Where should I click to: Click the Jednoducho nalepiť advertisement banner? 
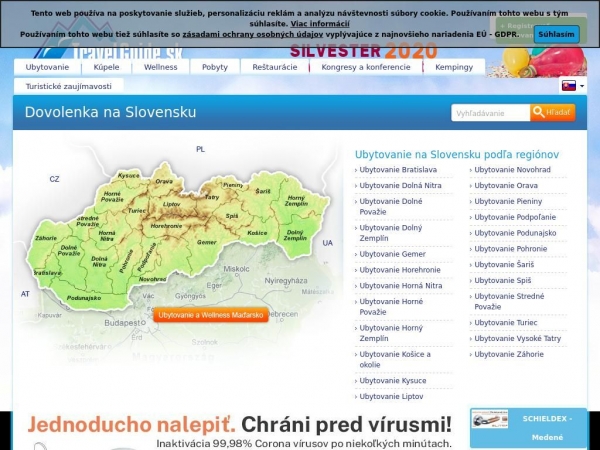(240, 430)
